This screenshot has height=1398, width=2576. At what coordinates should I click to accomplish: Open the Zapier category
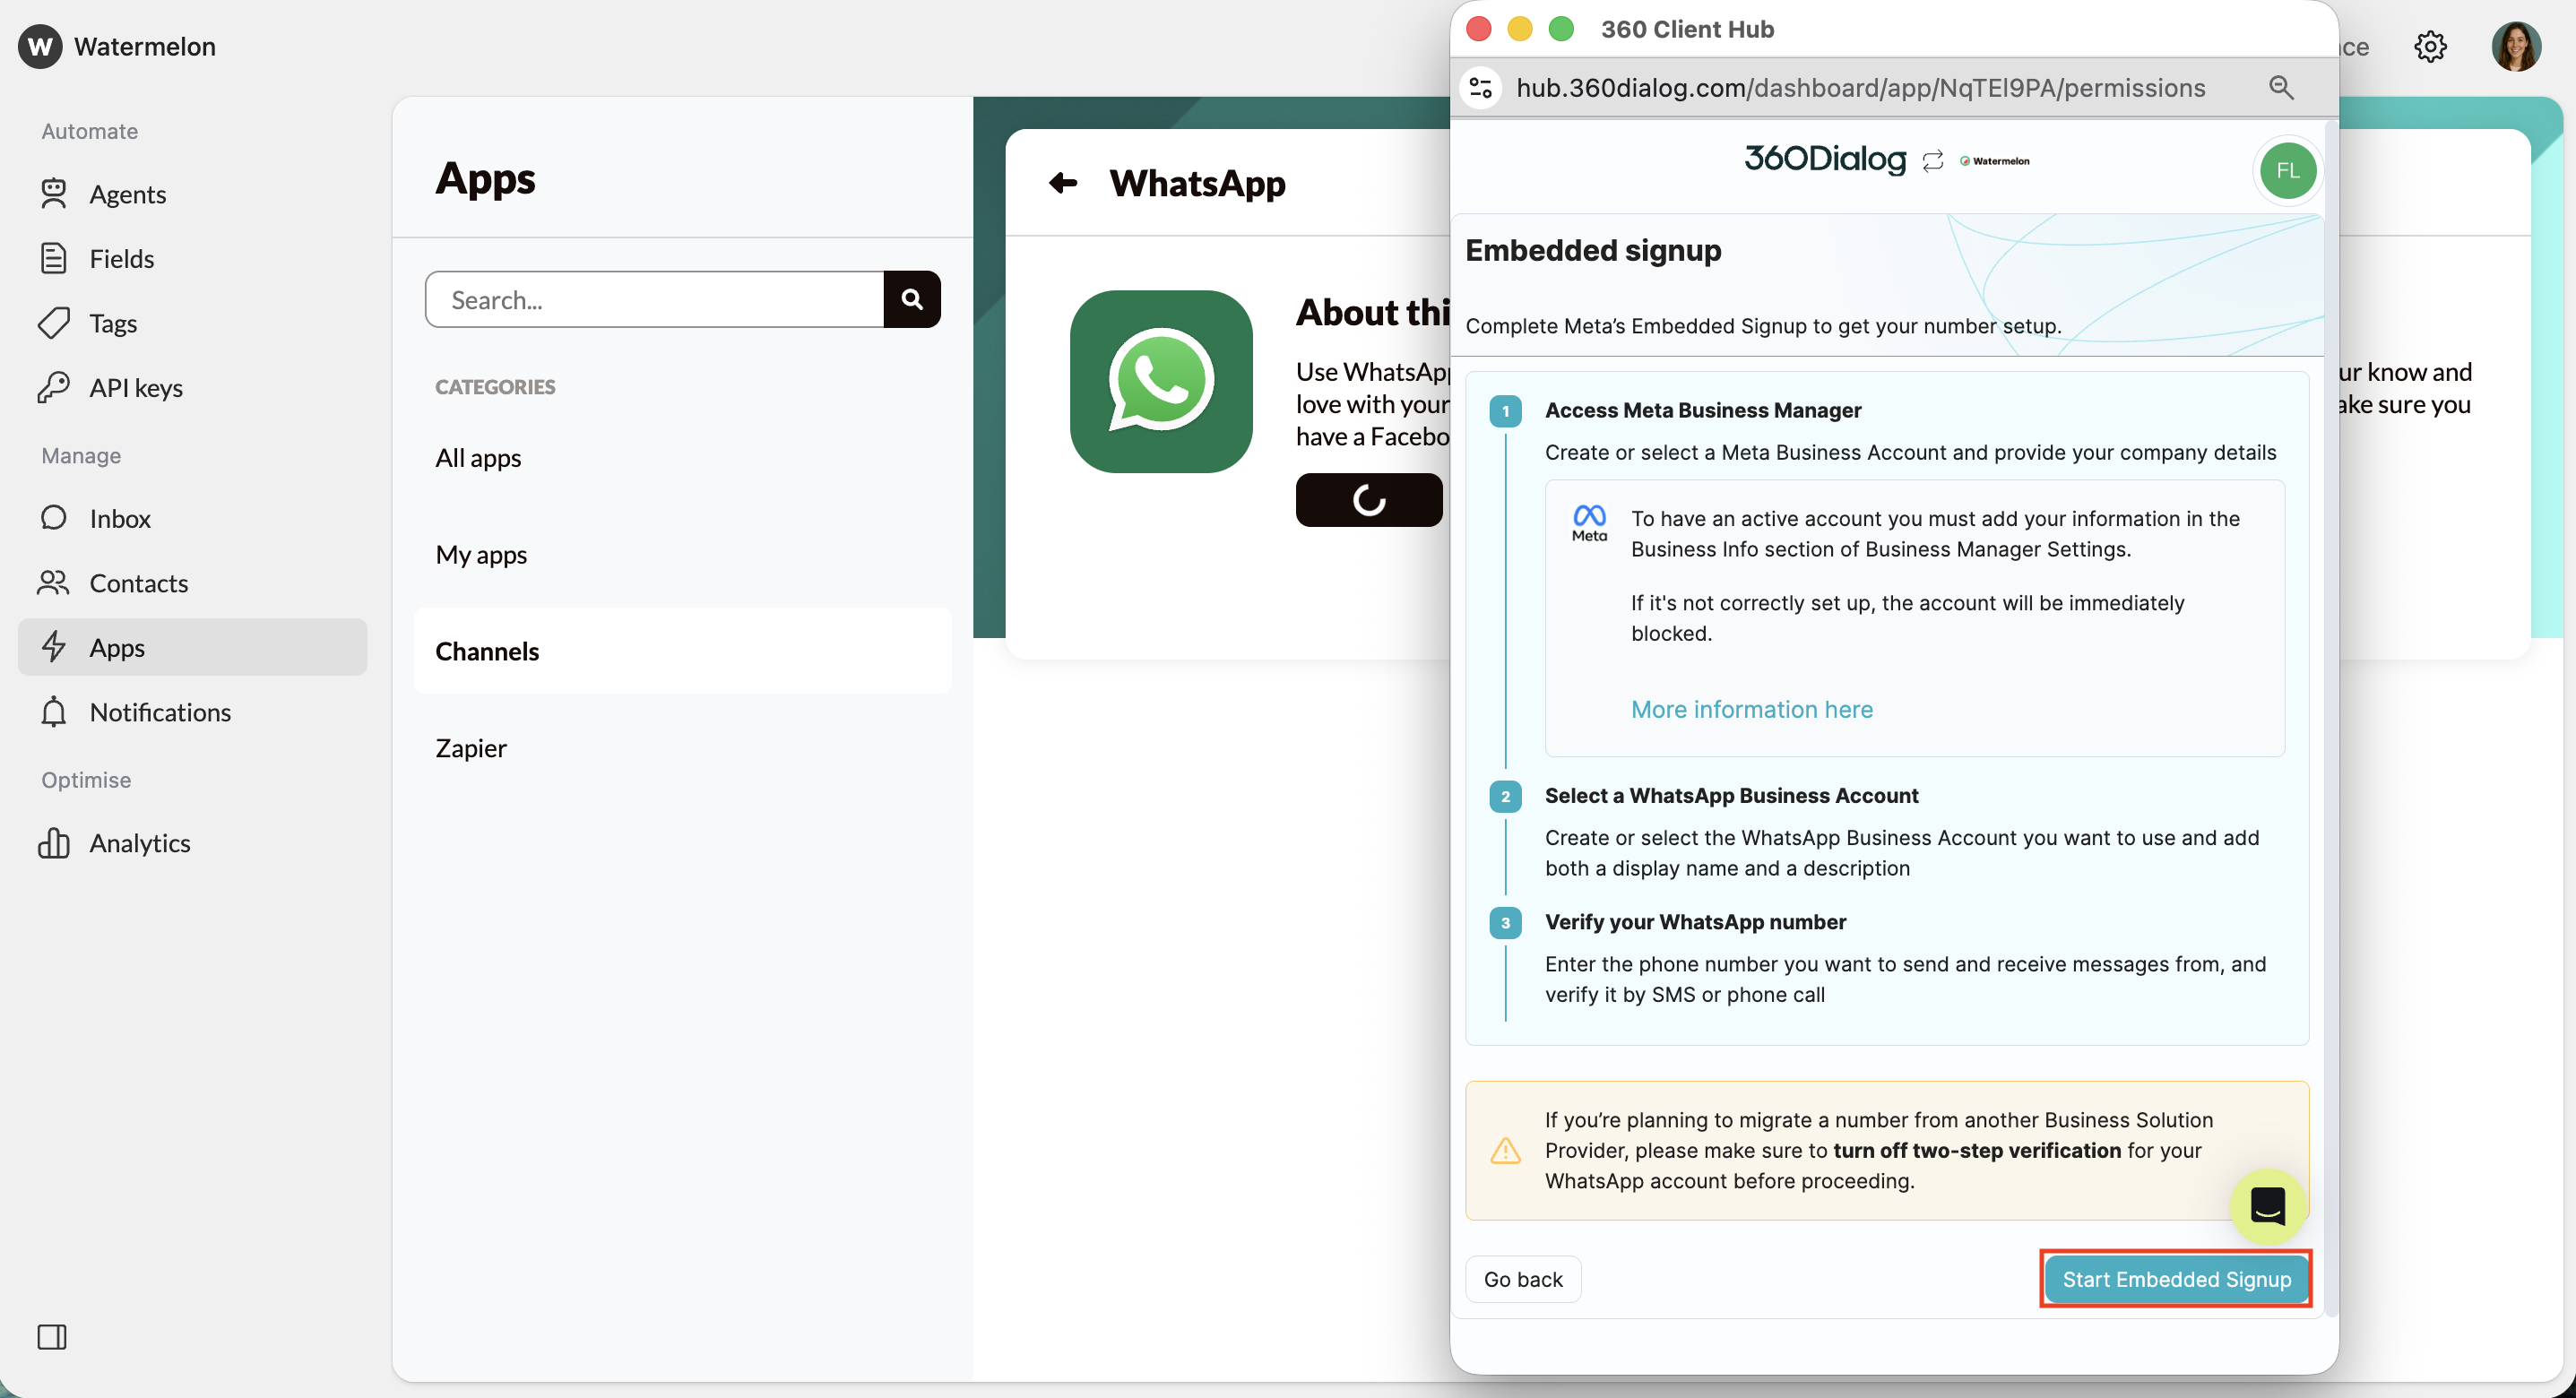tap(470, 747)
